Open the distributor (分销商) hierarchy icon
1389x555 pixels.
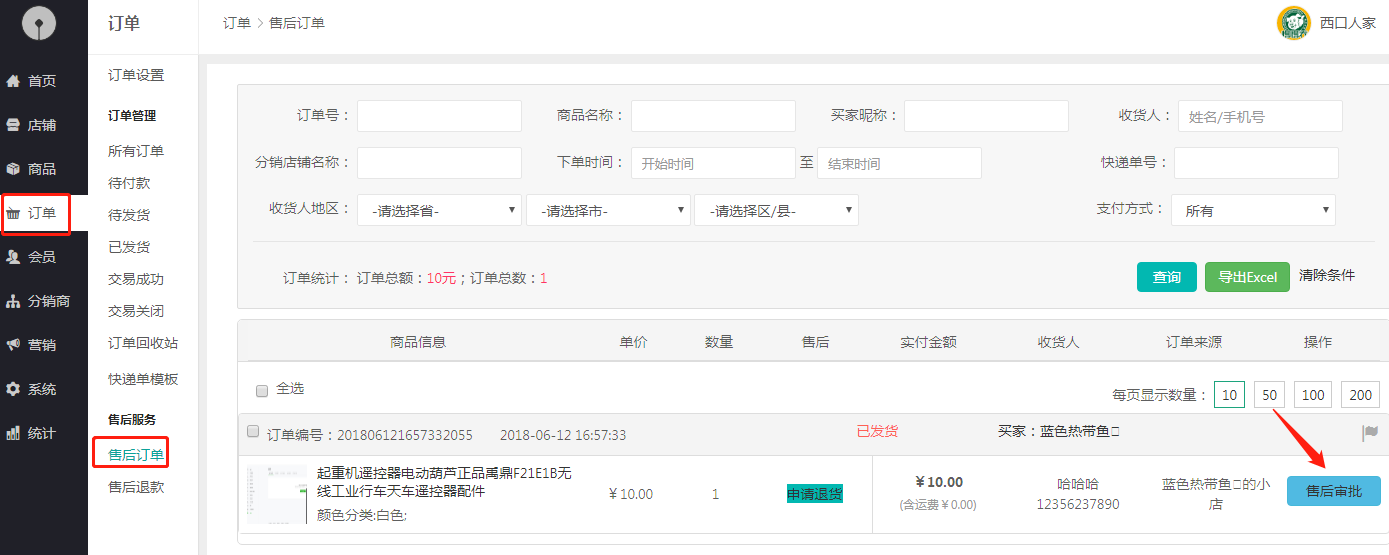coord(14,301)
